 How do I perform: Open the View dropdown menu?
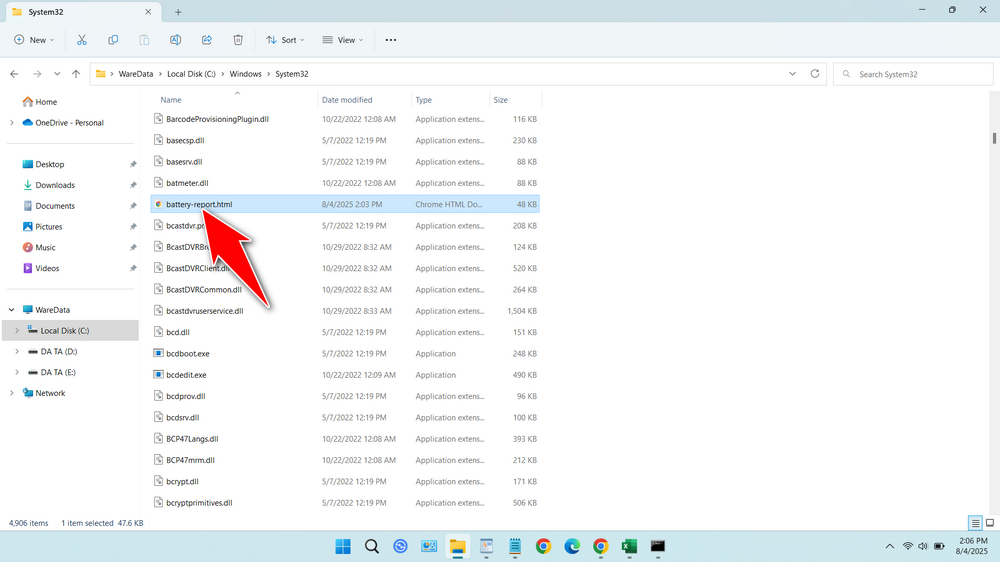pos(343,40)
